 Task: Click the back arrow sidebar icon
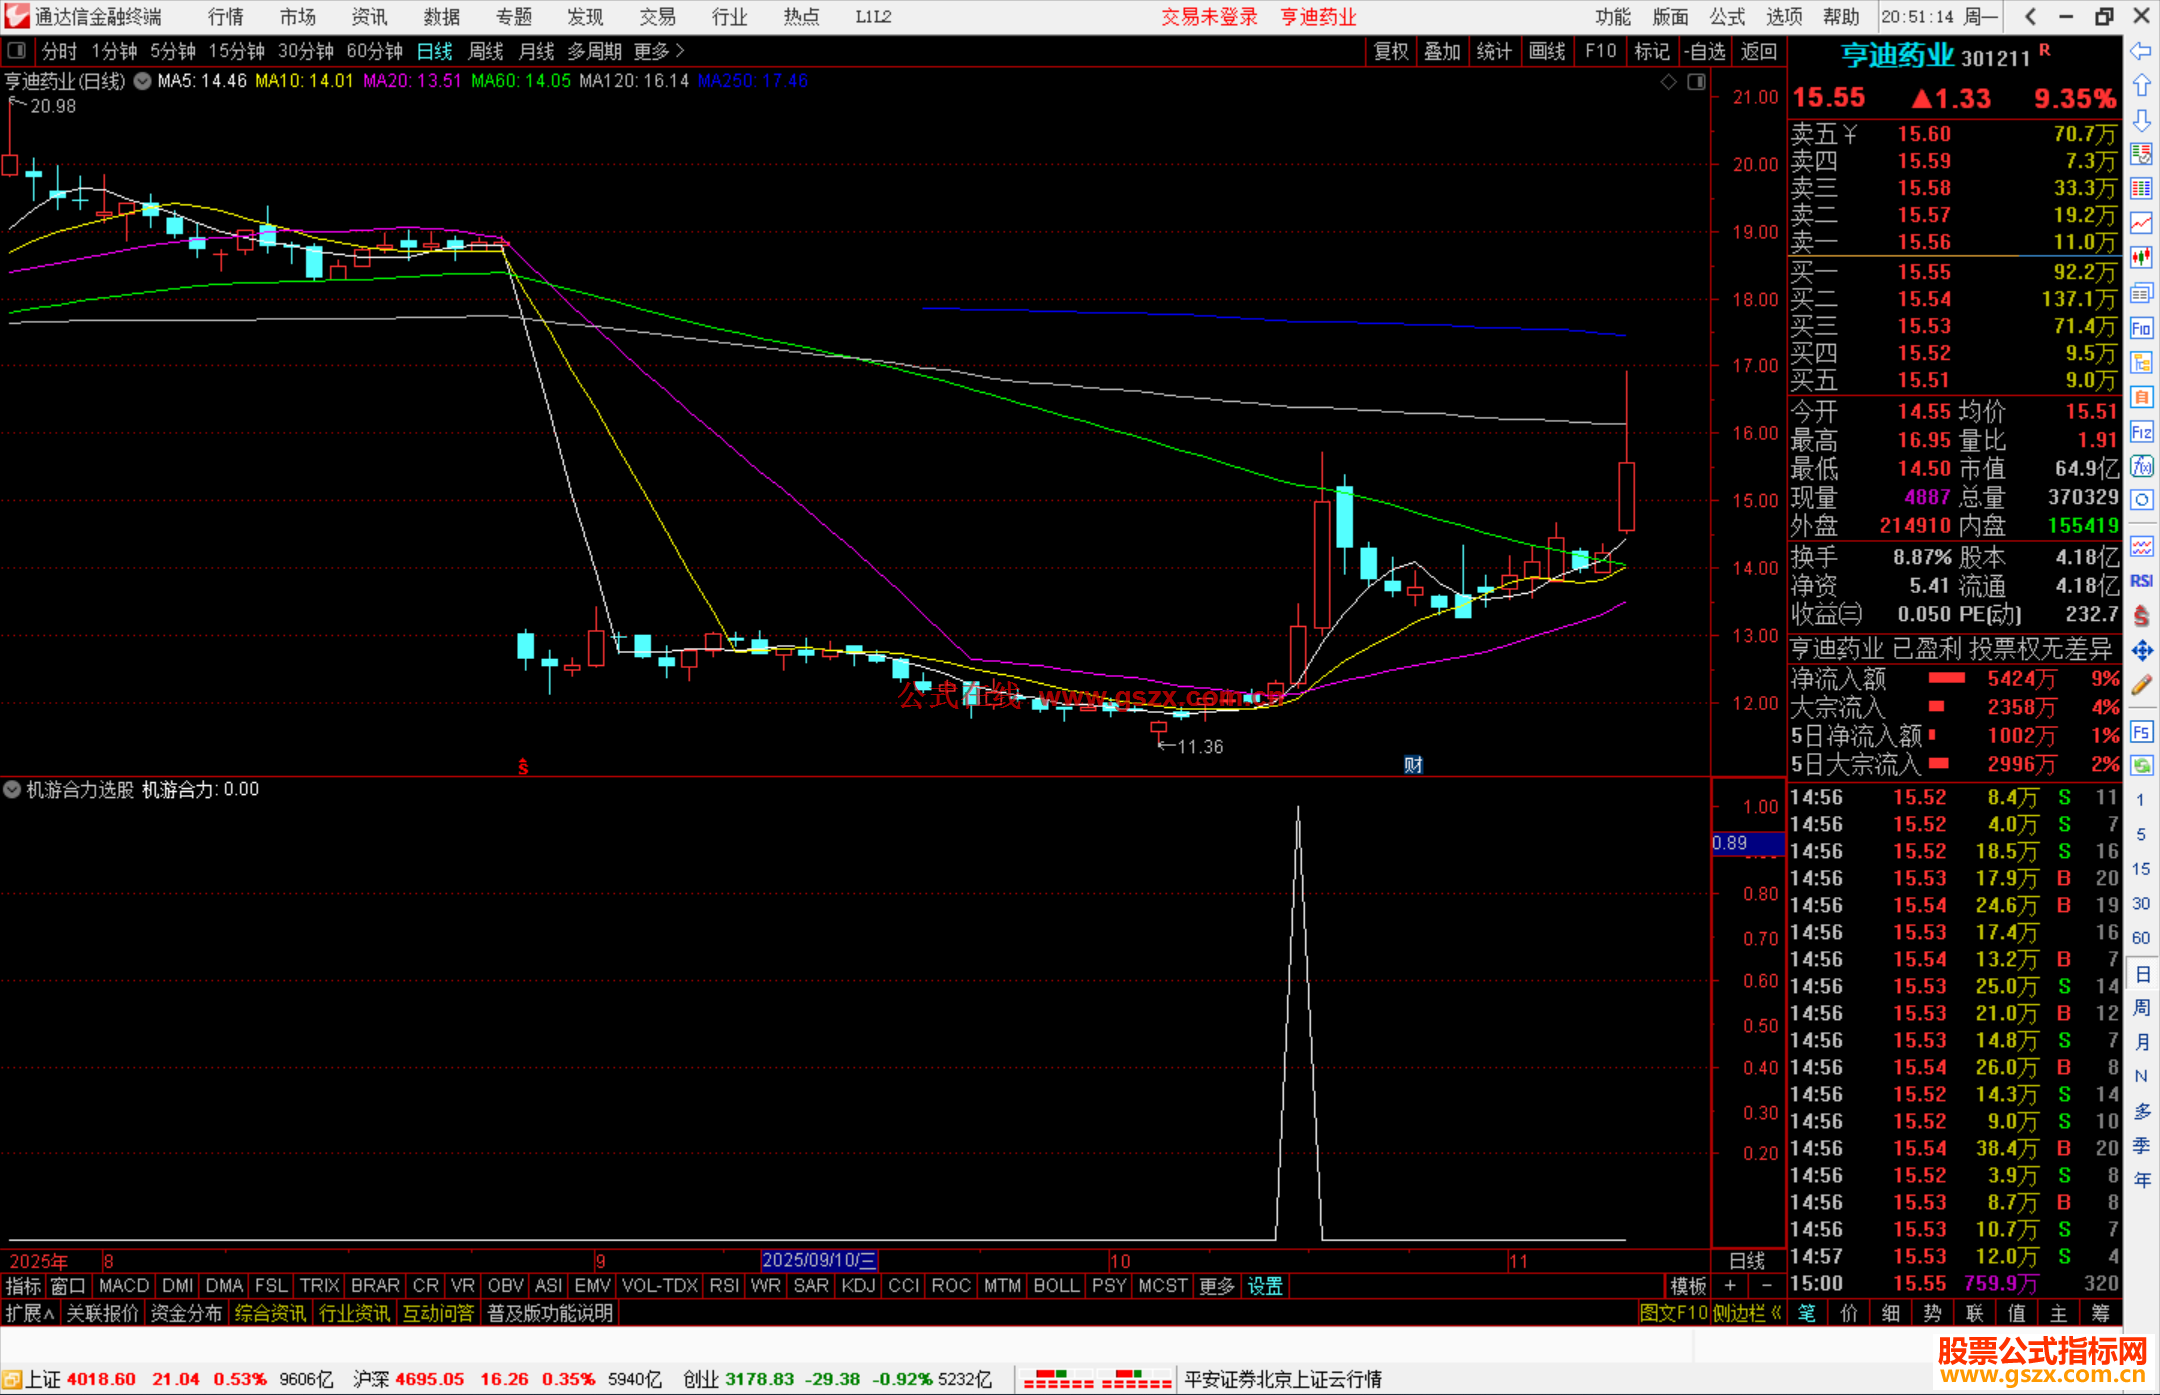coord(2141,51)
